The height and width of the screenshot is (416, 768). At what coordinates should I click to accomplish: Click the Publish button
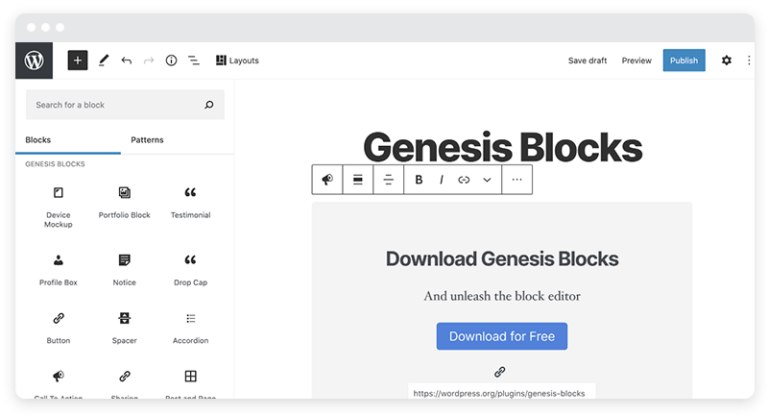click(x=684, y=61)
